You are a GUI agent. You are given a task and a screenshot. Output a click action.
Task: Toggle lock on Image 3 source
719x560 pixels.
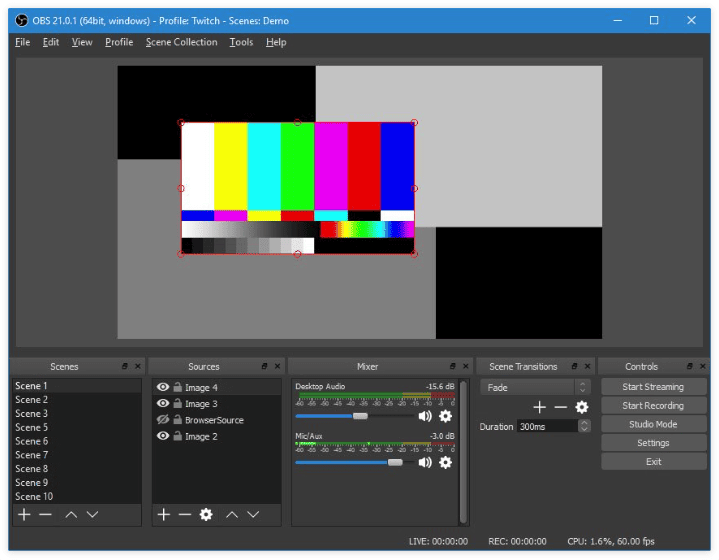(x=177, y=403)
